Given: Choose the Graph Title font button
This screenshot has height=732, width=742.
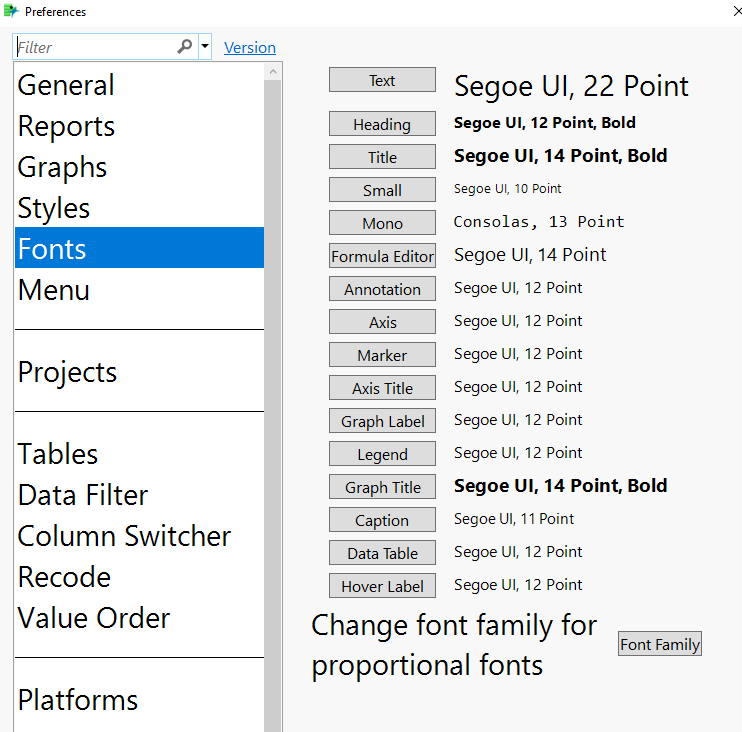Looking at the screenshot, I should (x=382, y=488).
